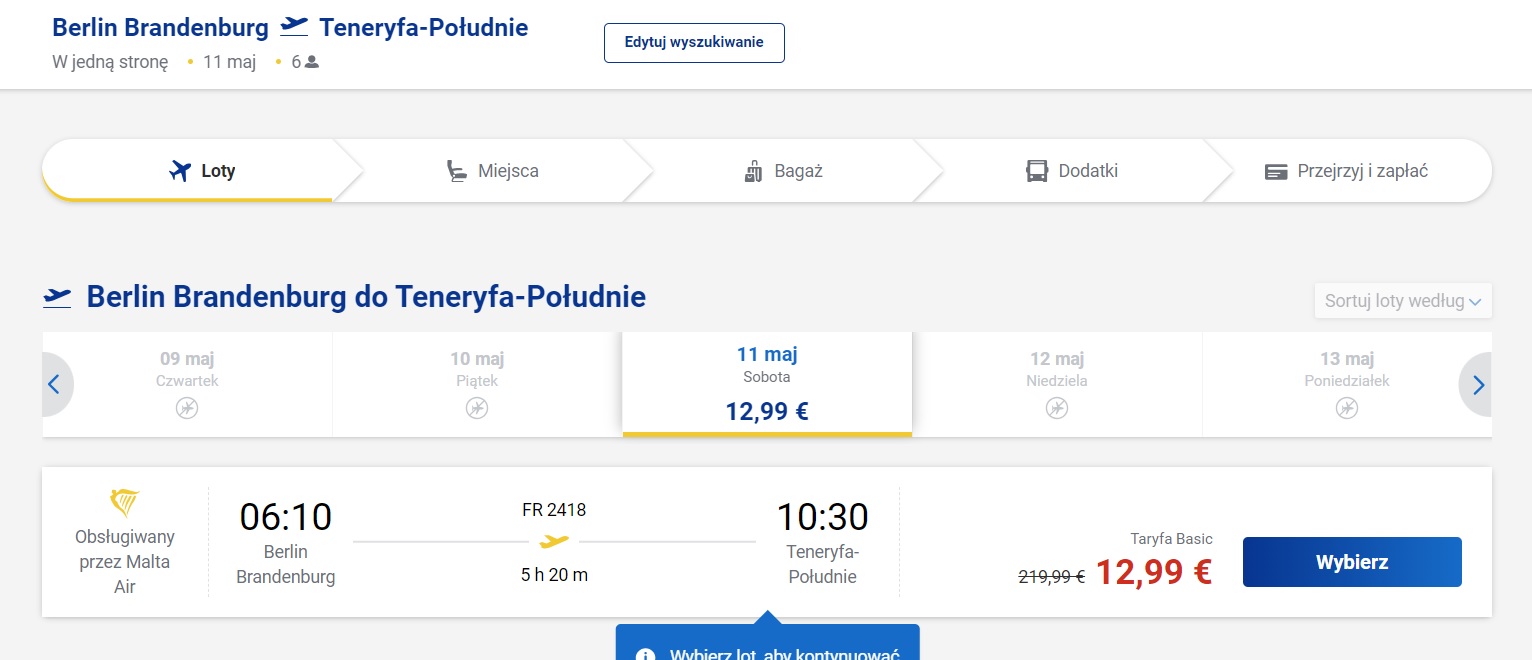Choose the 10 maj Piątek date tab

(x=477, y=384)
